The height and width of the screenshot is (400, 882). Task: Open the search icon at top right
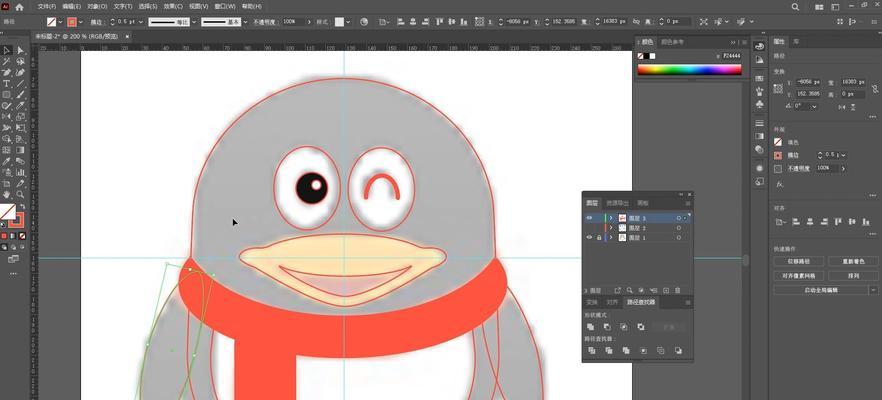click(795, 7)
